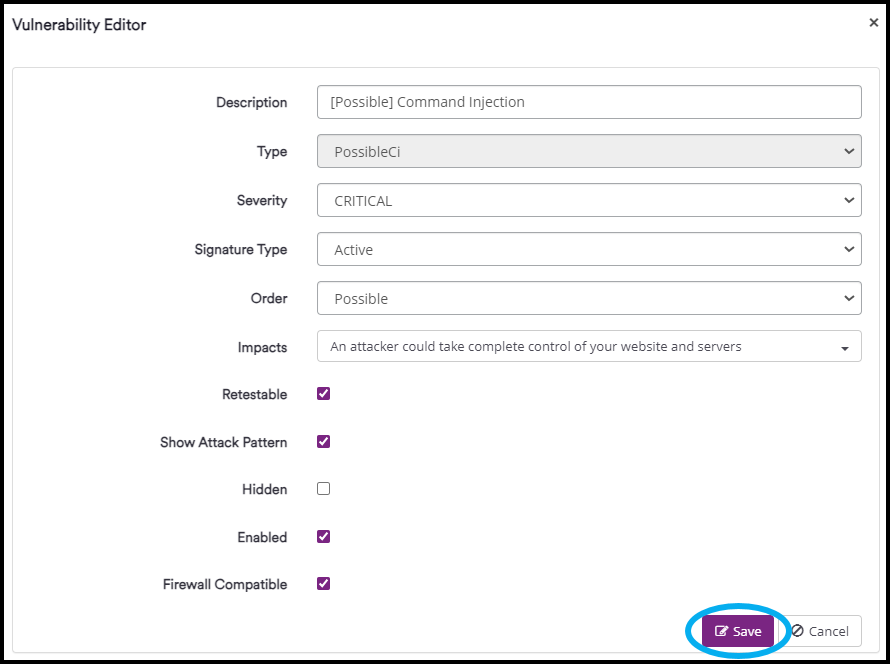Open the Severity dropdown

[589, 200]
